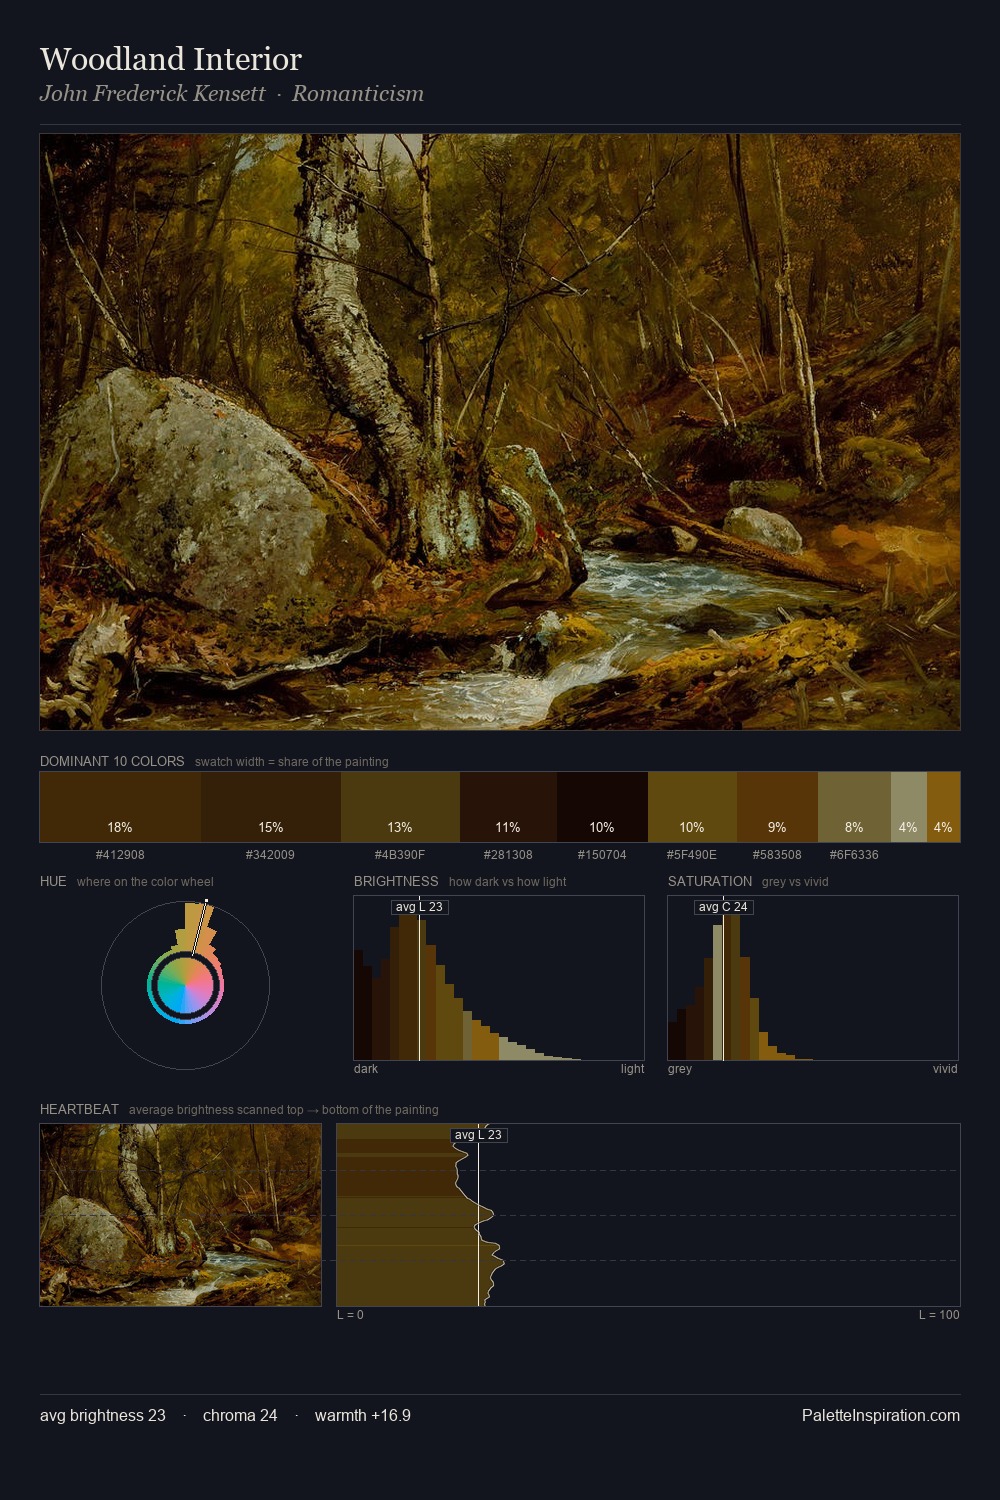The height and width of the screenshot is (1500, 1000).
Task: Open the main Woodland Interior painting
Action: (x=500, y=432)
